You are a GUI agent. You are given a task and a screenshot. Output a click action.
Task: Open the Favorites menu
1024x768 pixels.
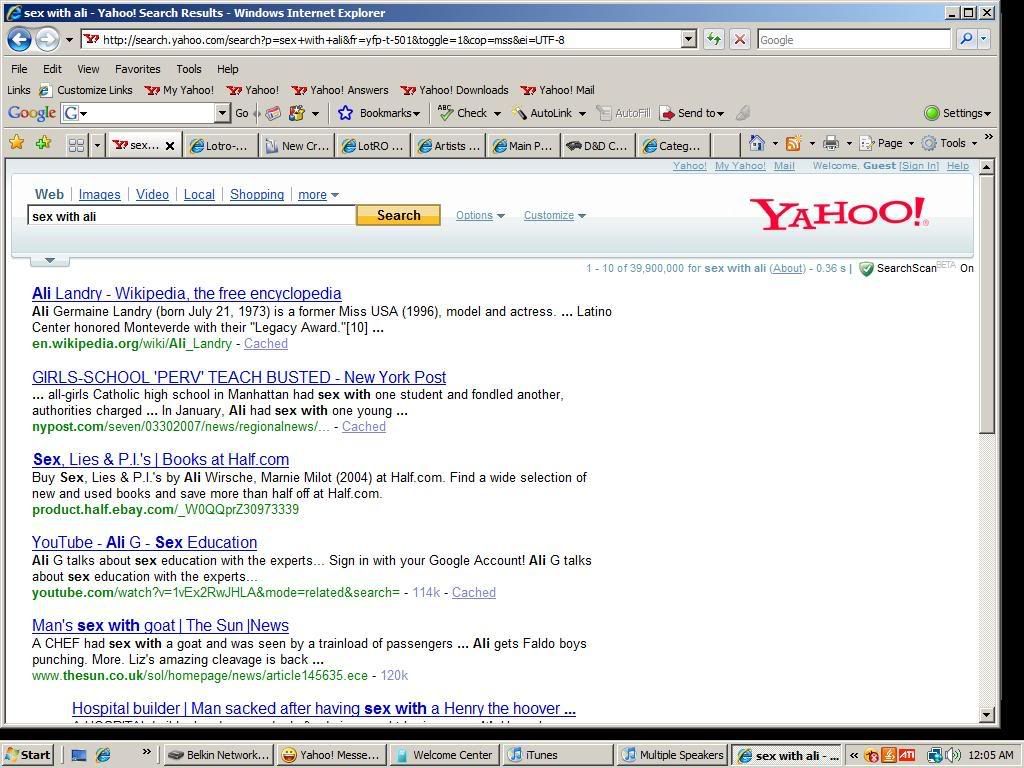click(x=137, y=69)
